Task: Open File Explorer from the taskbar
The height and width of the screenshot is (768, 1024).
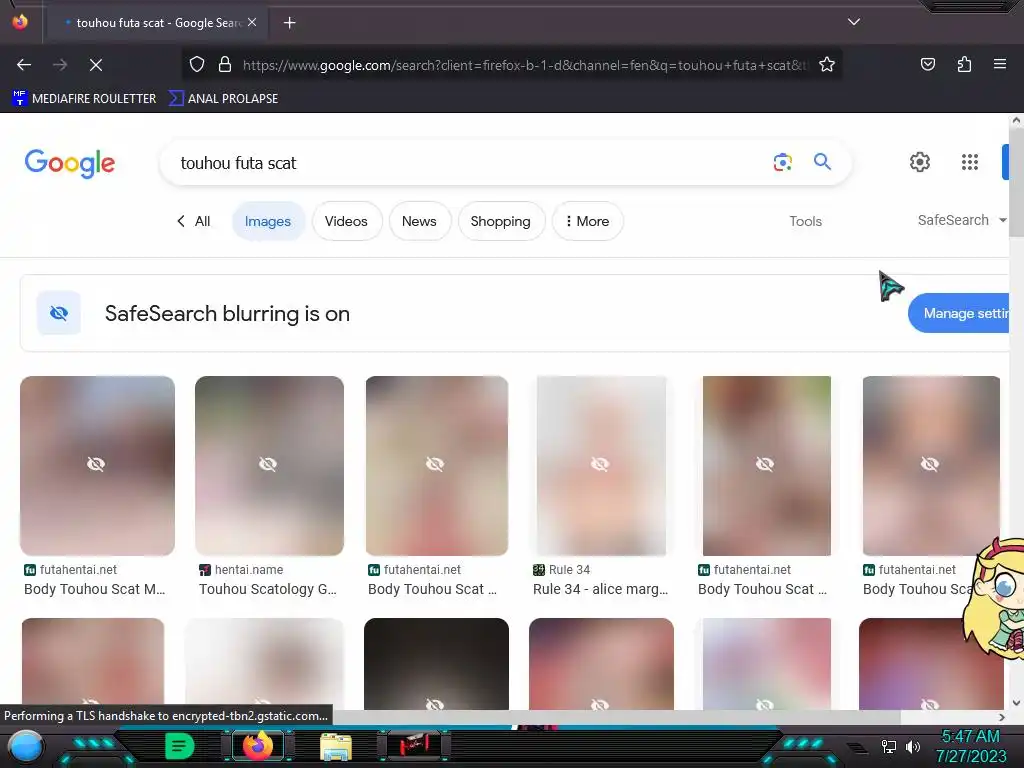Action: 336,746
